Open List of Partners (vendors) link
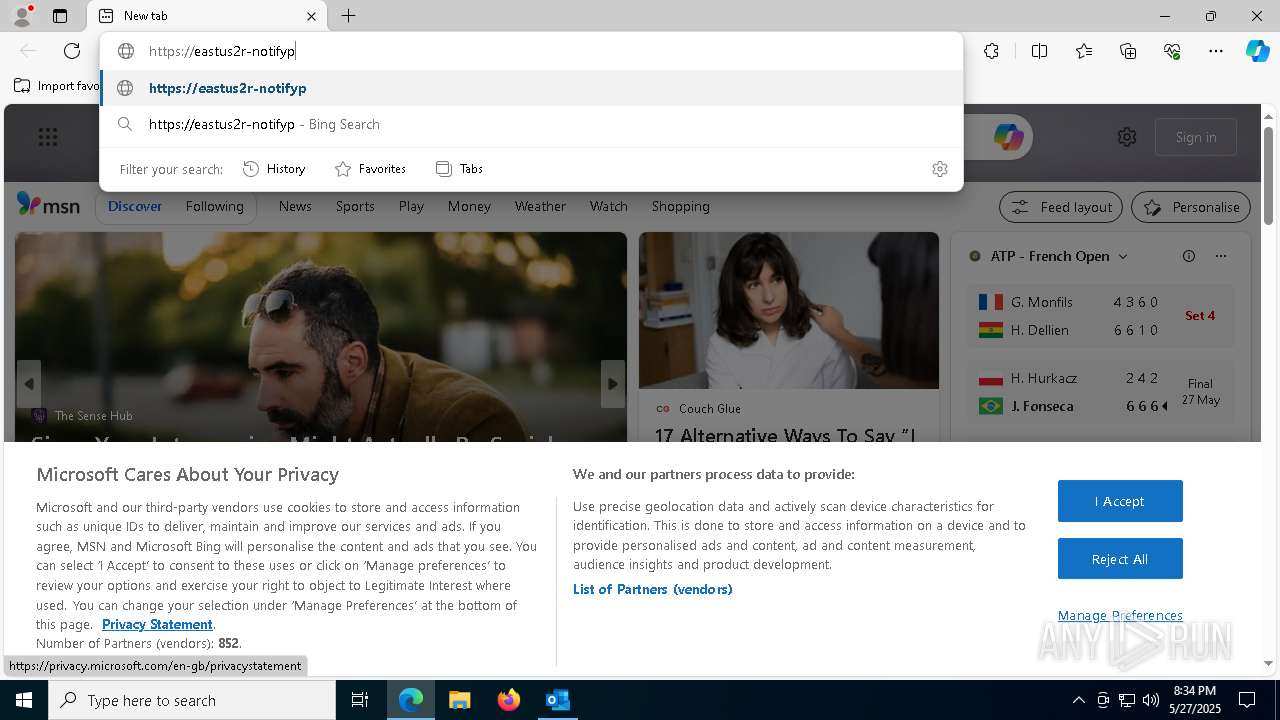This screenshot has width=1280, height=720. [x=653, y=589]
